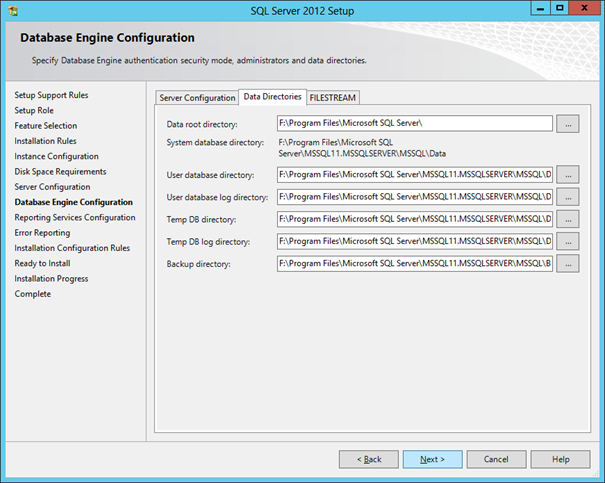The height and width of the screenshot is (483, 605).
Task: Edit the User database directory field
Action: tap(415, 175)
